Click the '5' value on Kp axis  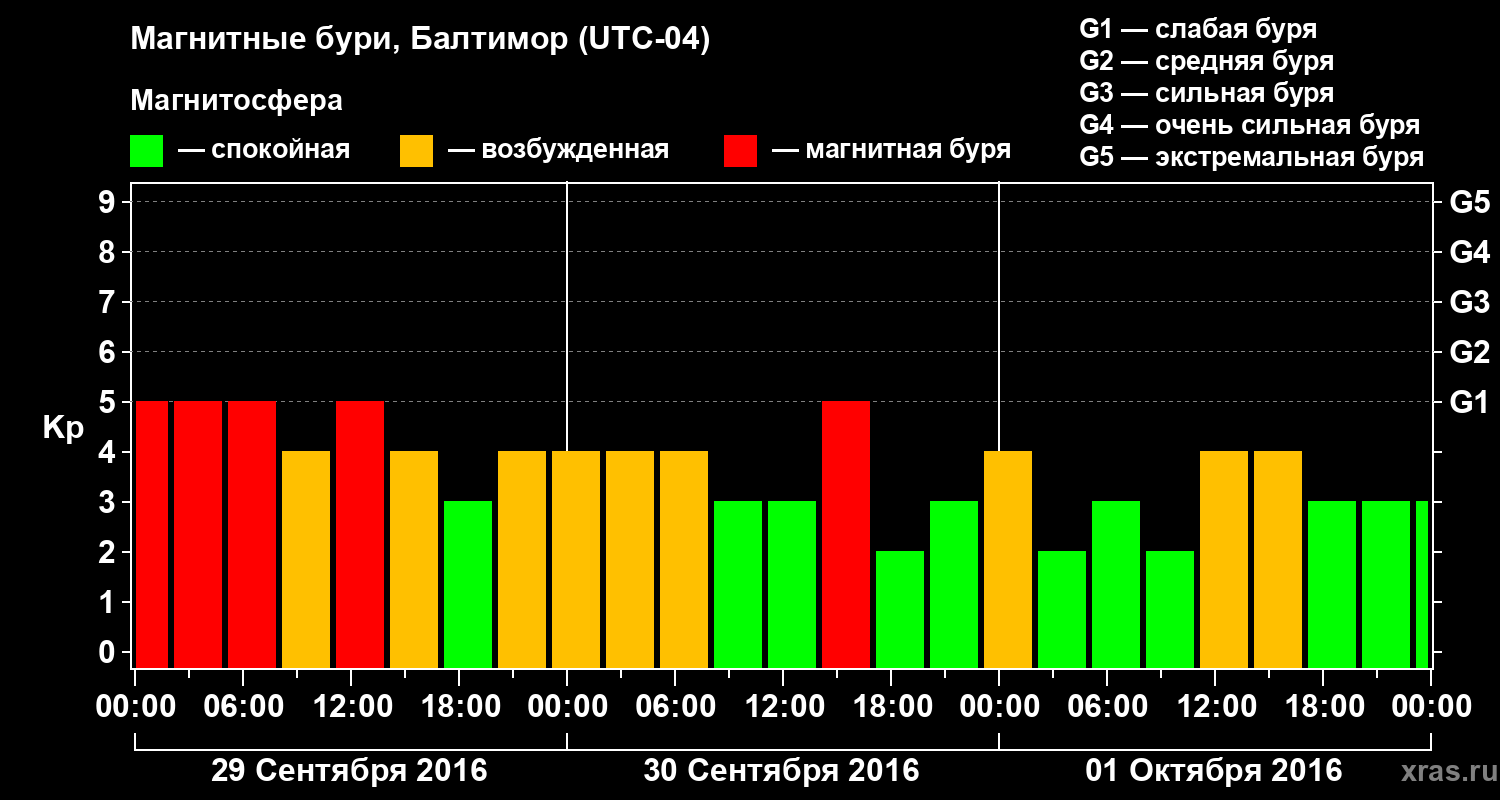click(x=109, y=403)
